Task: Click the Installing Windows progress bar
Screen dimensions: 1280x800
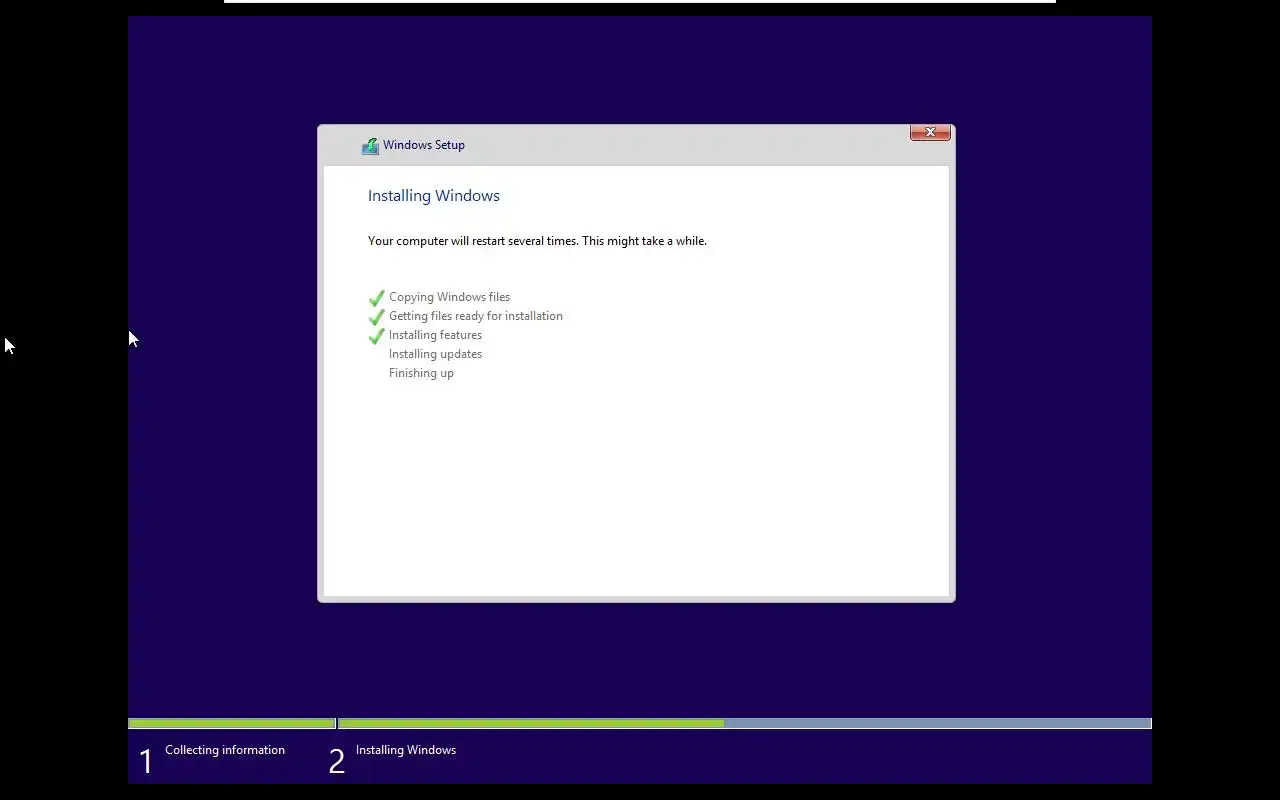Action: click(x=745, y=723)
